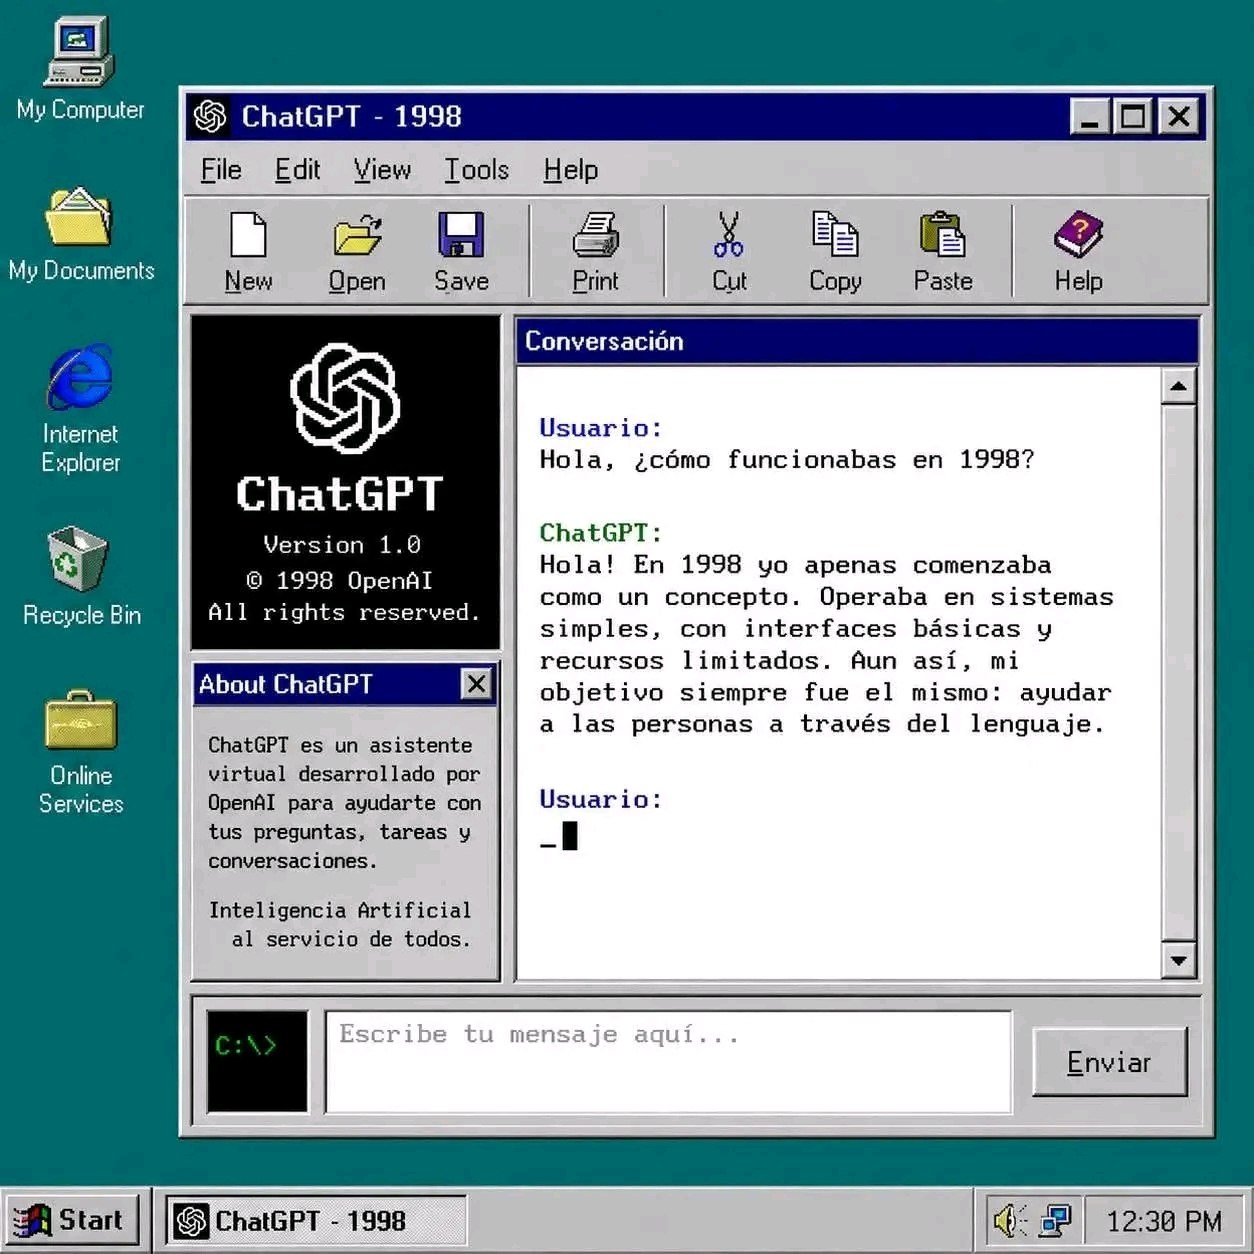Screen dimensions: 1254x1254
Task: Maximize the ChatGPT - 1998 window
Action: (1133, 117)
